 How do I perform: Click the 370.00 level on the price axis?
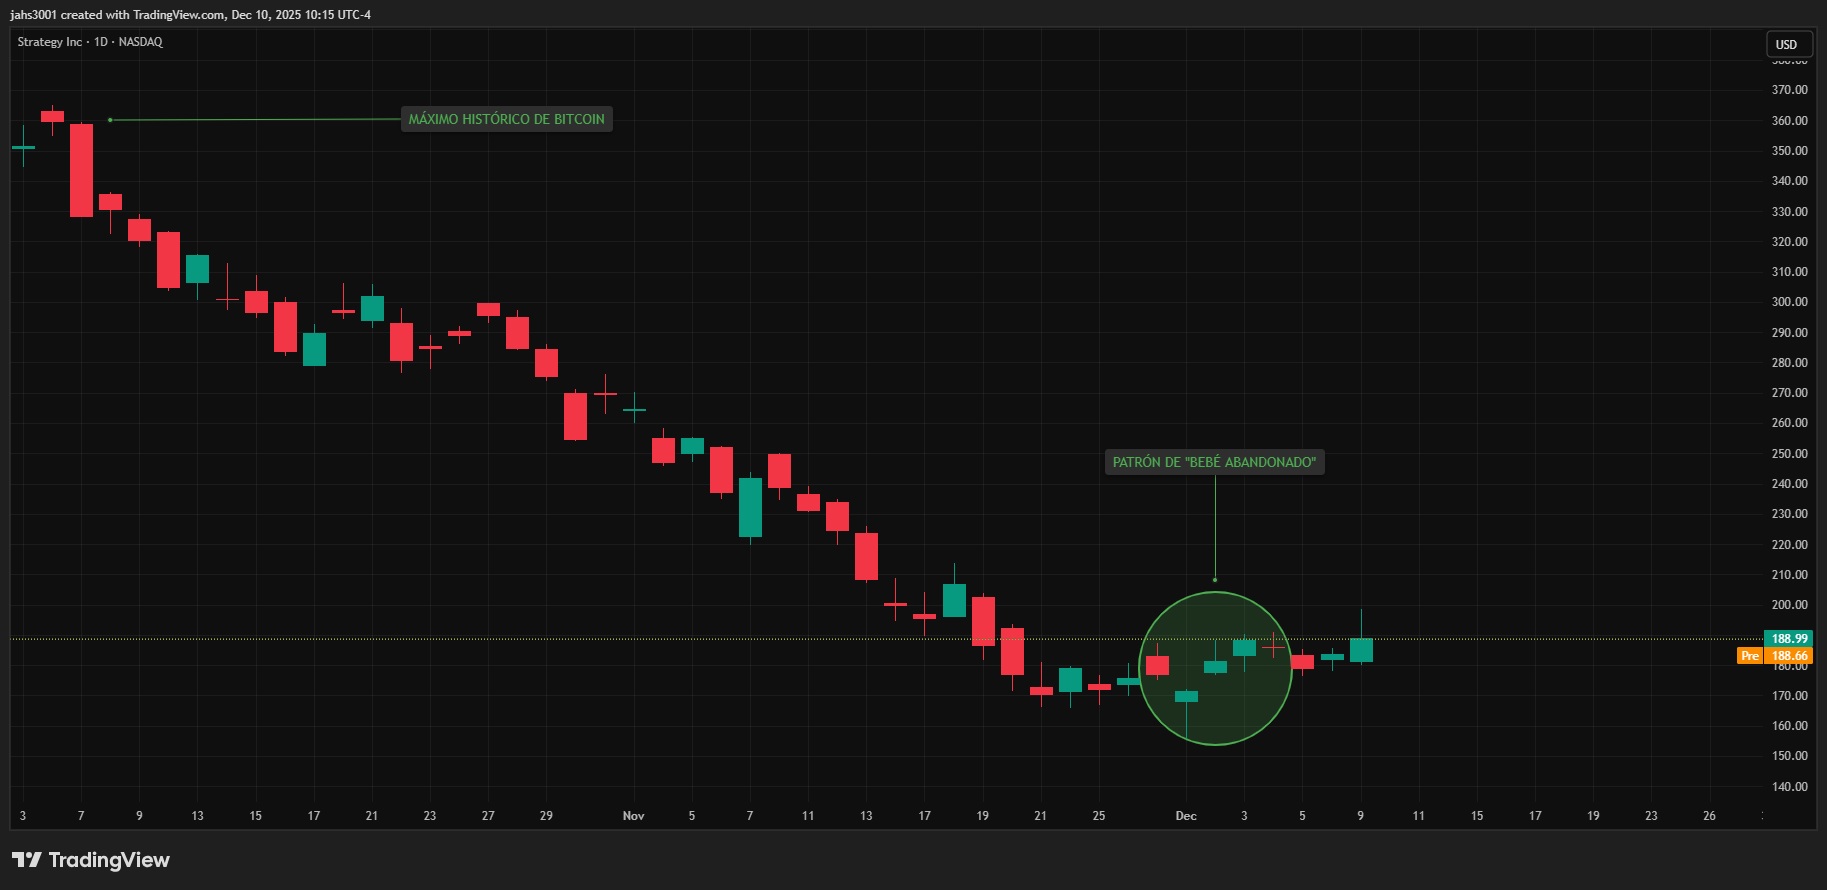(1789, 90)
